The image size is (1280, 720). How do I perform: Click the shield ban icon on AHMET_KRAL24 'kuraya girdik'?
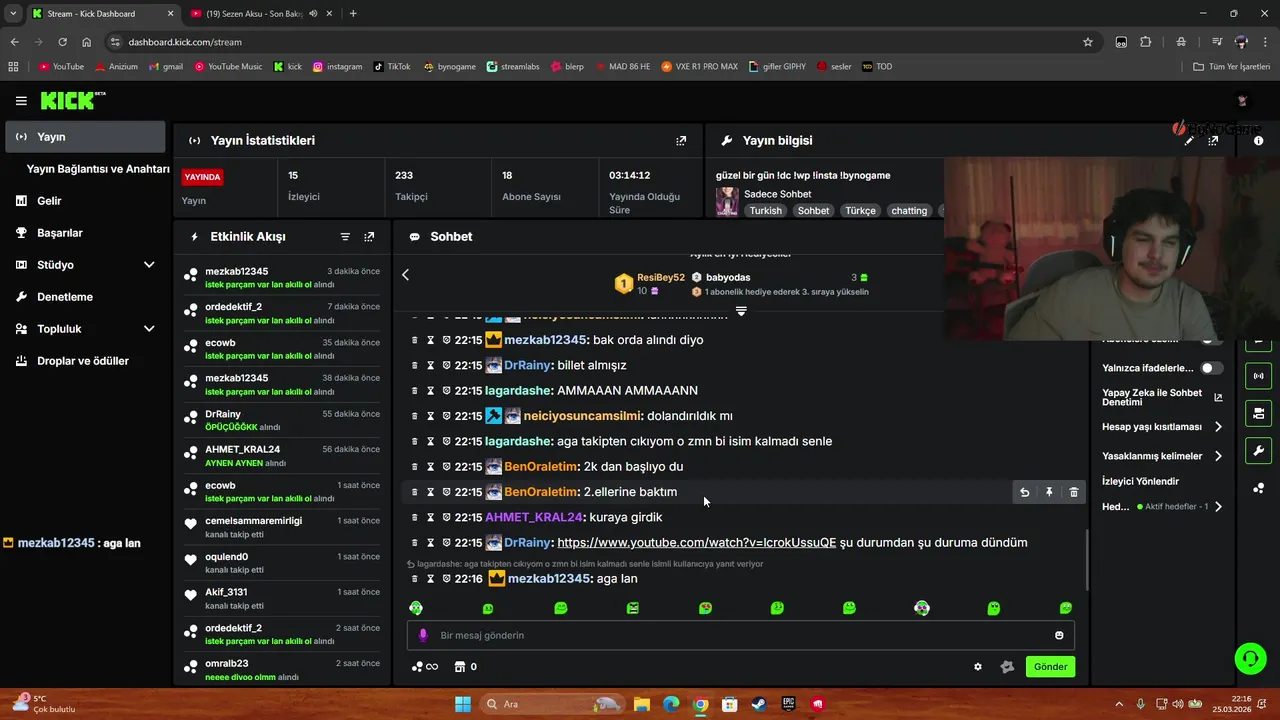coord(447,517)
